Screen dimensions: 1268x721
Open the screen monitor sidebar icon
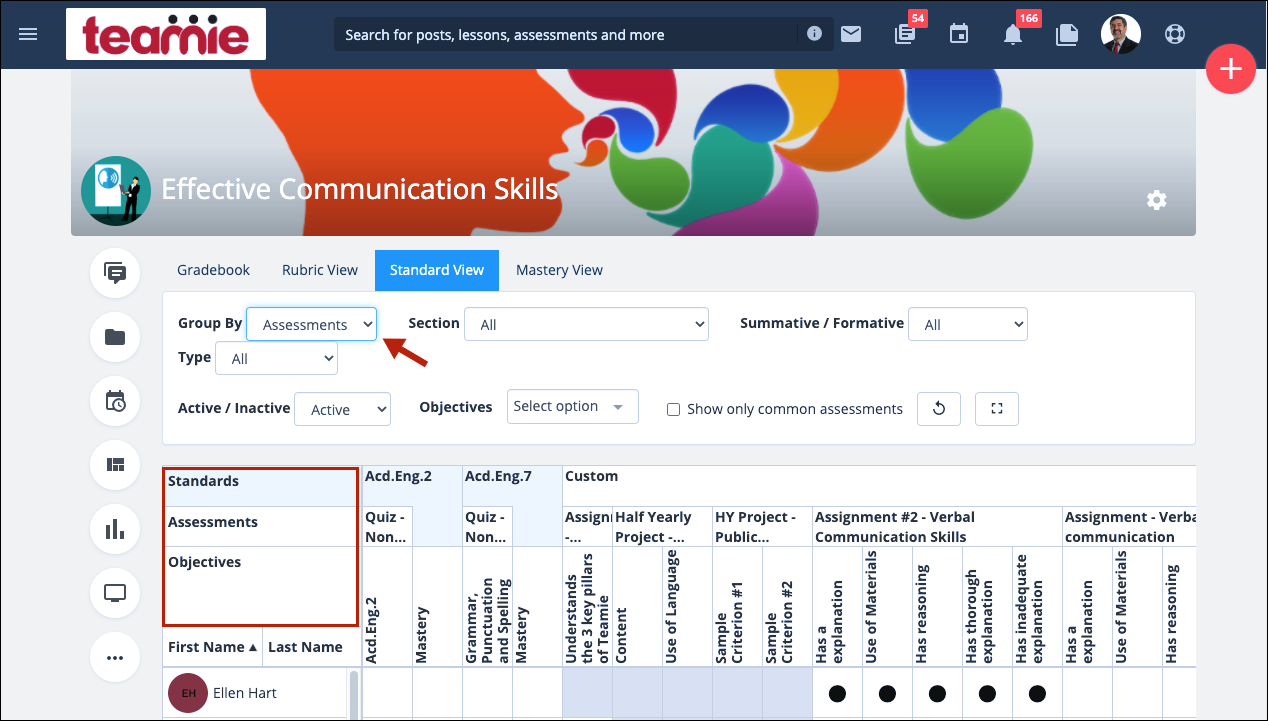click(x=115, y=593)
